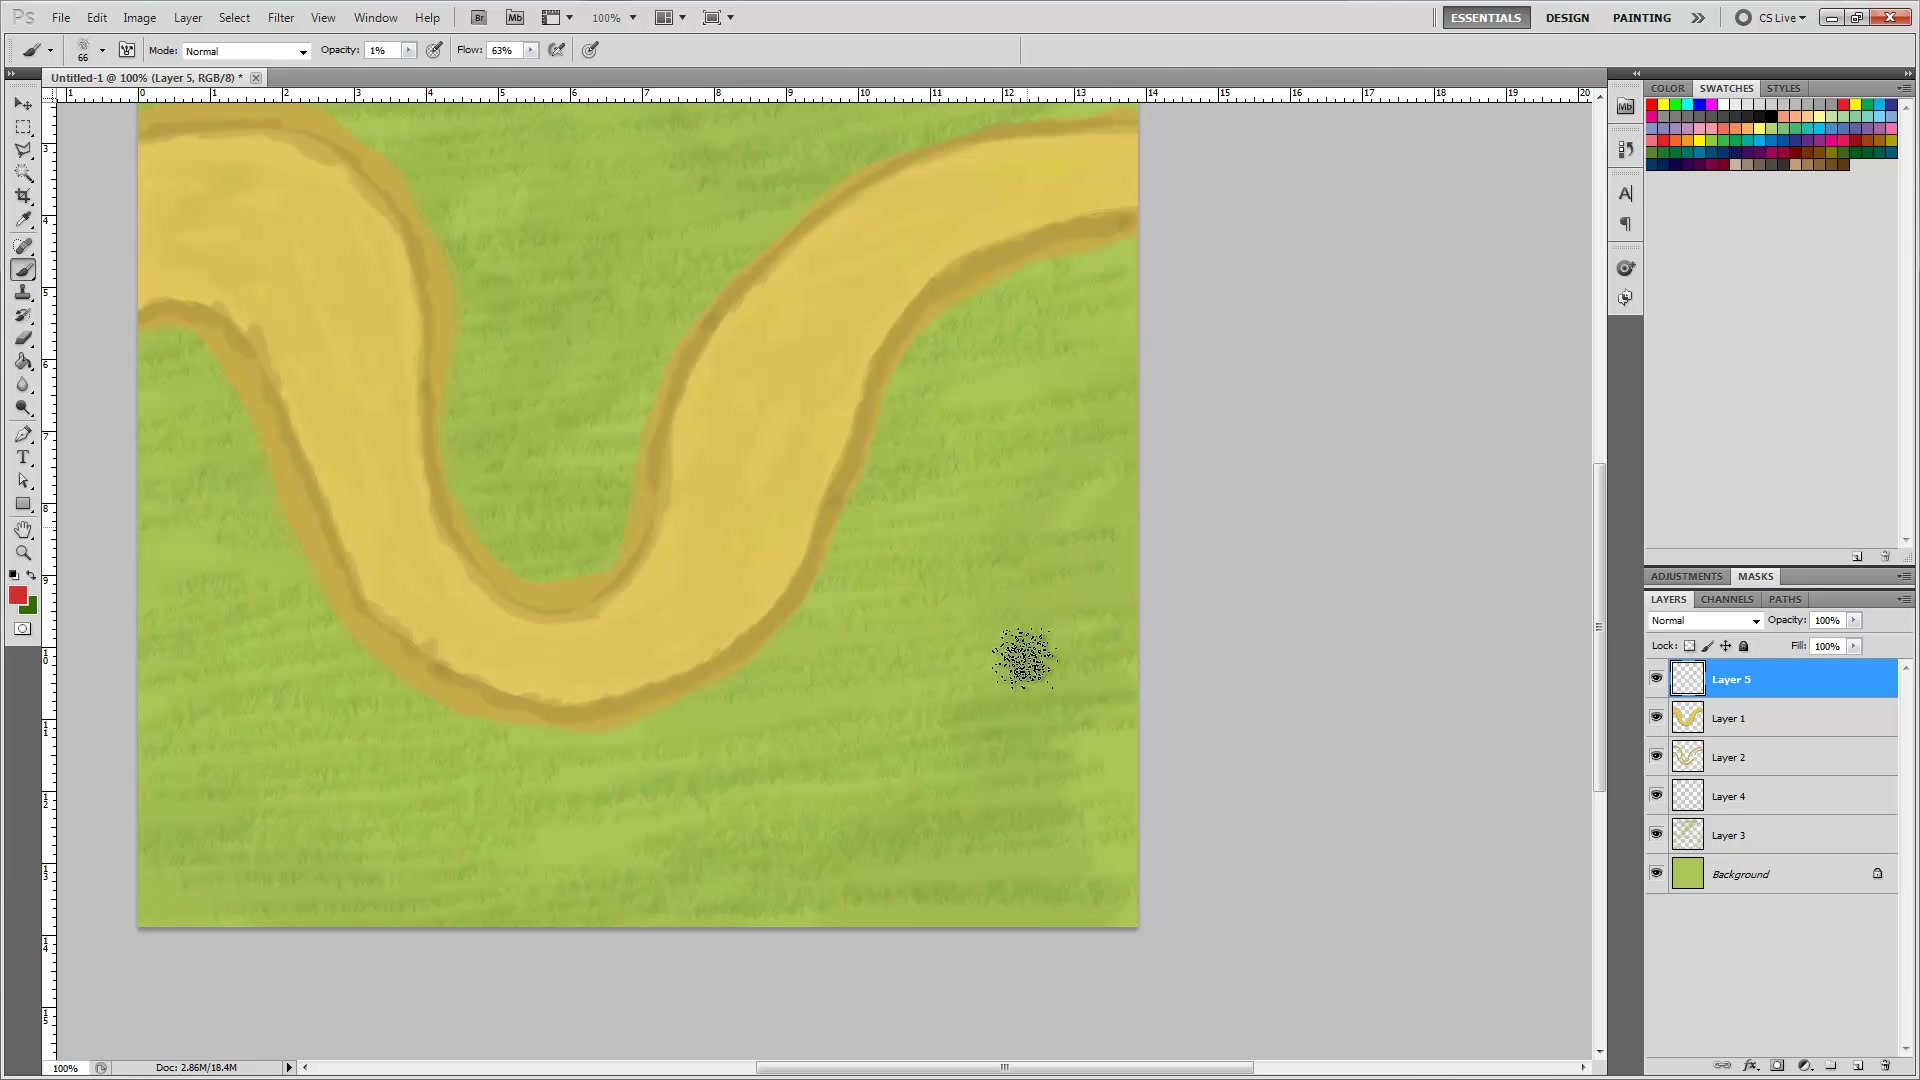This screenshot has width=1920, height=1080.
Task: Switch to the Color tab
Action: pos(1667,88)
